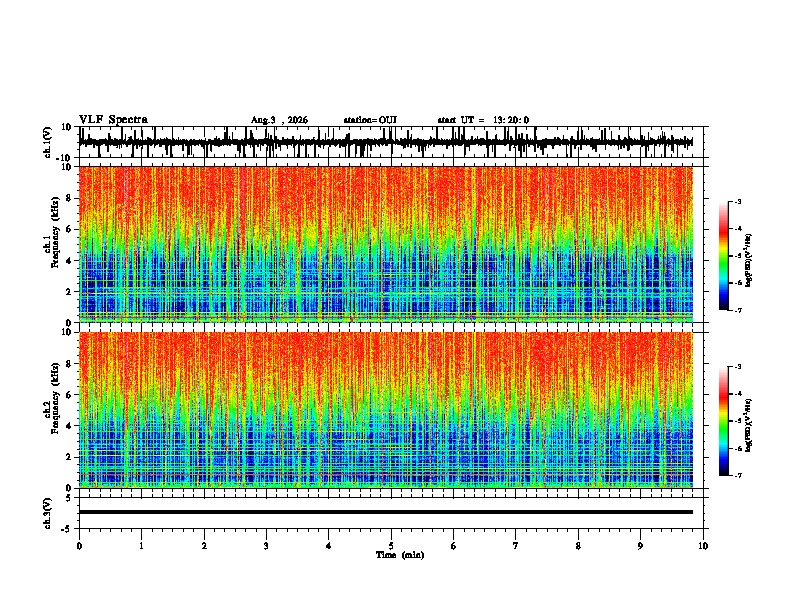Click the ch.2 colorbar log(PSD) label

(749, 425)
